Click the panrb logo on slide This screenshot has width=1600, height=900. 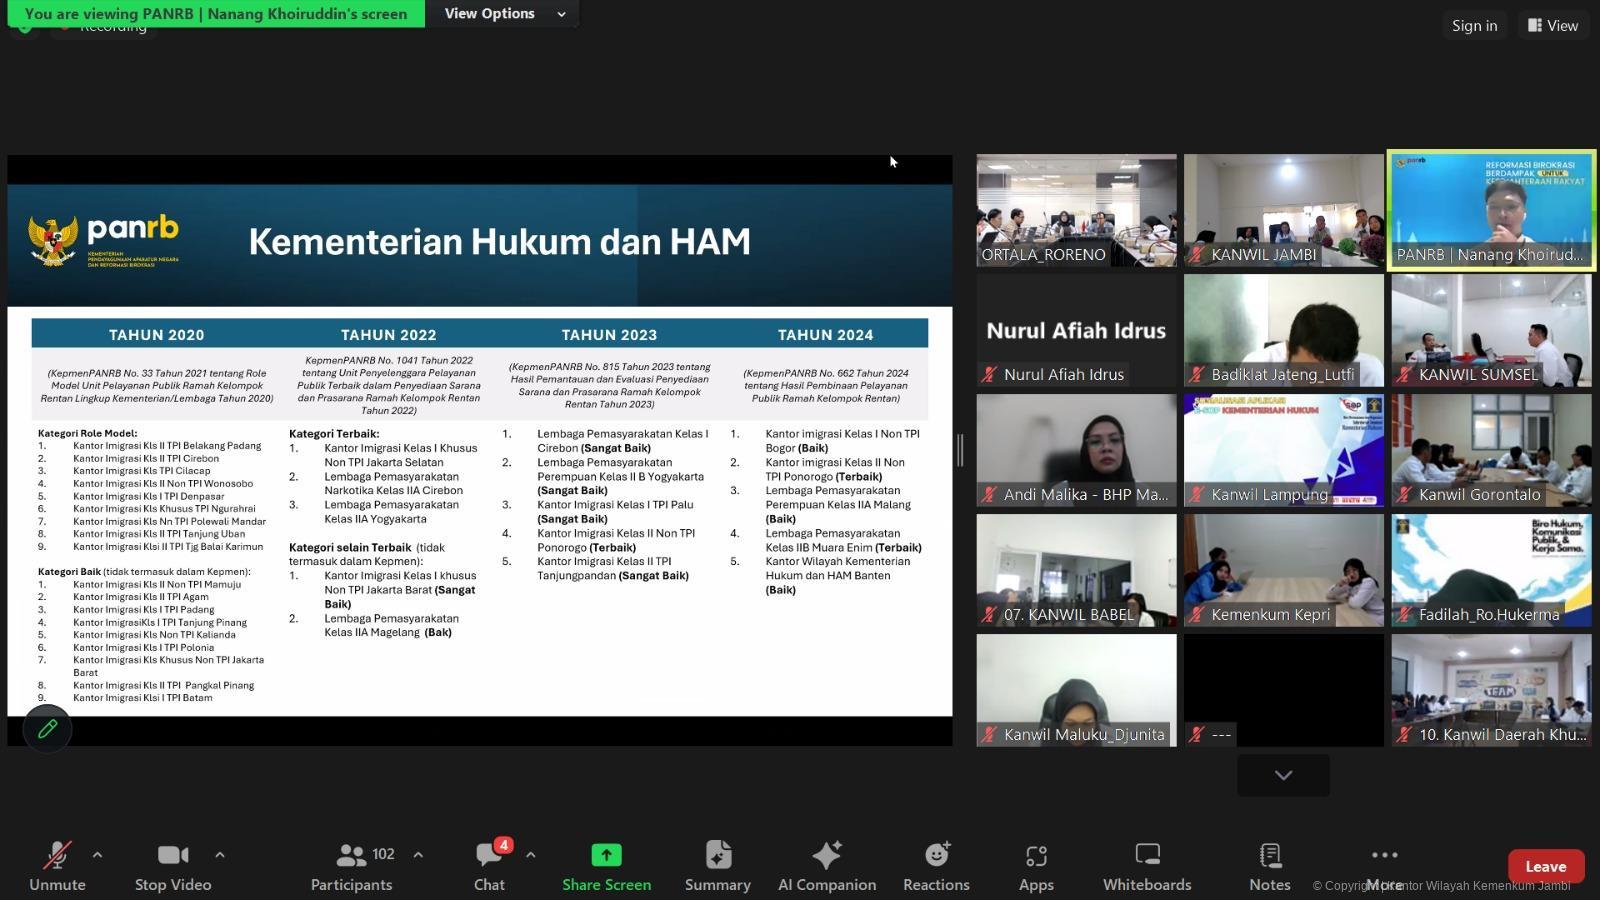tap(104, 241)
